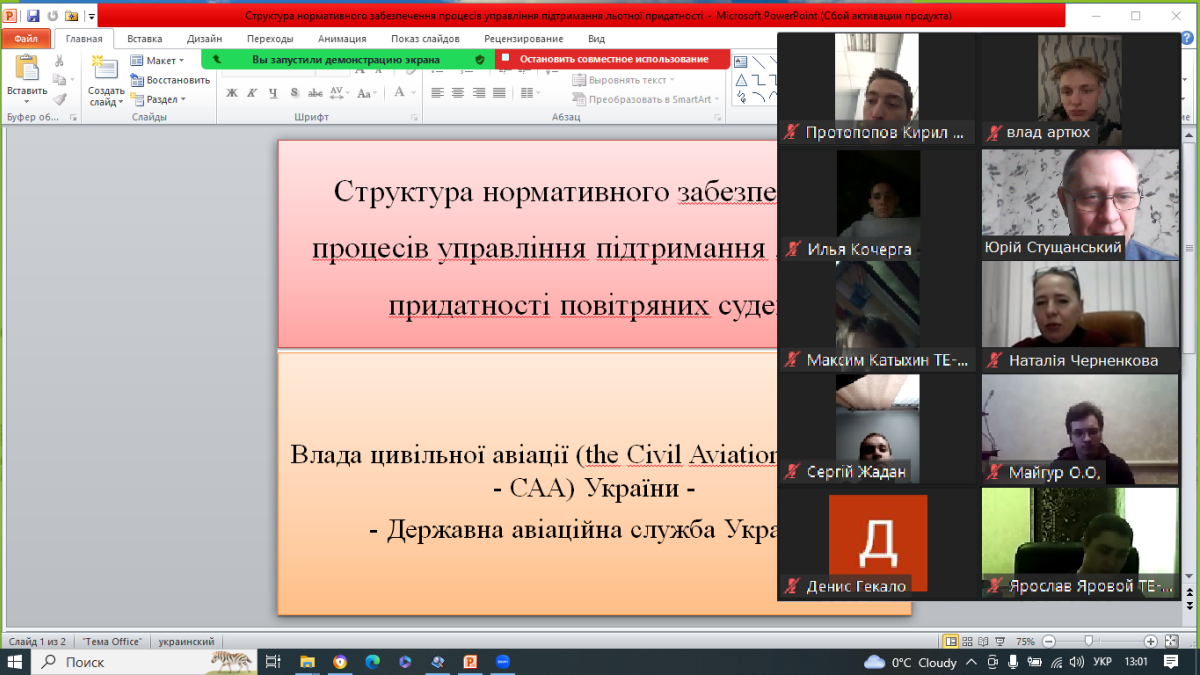Click the Format Painter brush icon
Viewport: 1200px width, 675px height.
click(x=59, y=99)
